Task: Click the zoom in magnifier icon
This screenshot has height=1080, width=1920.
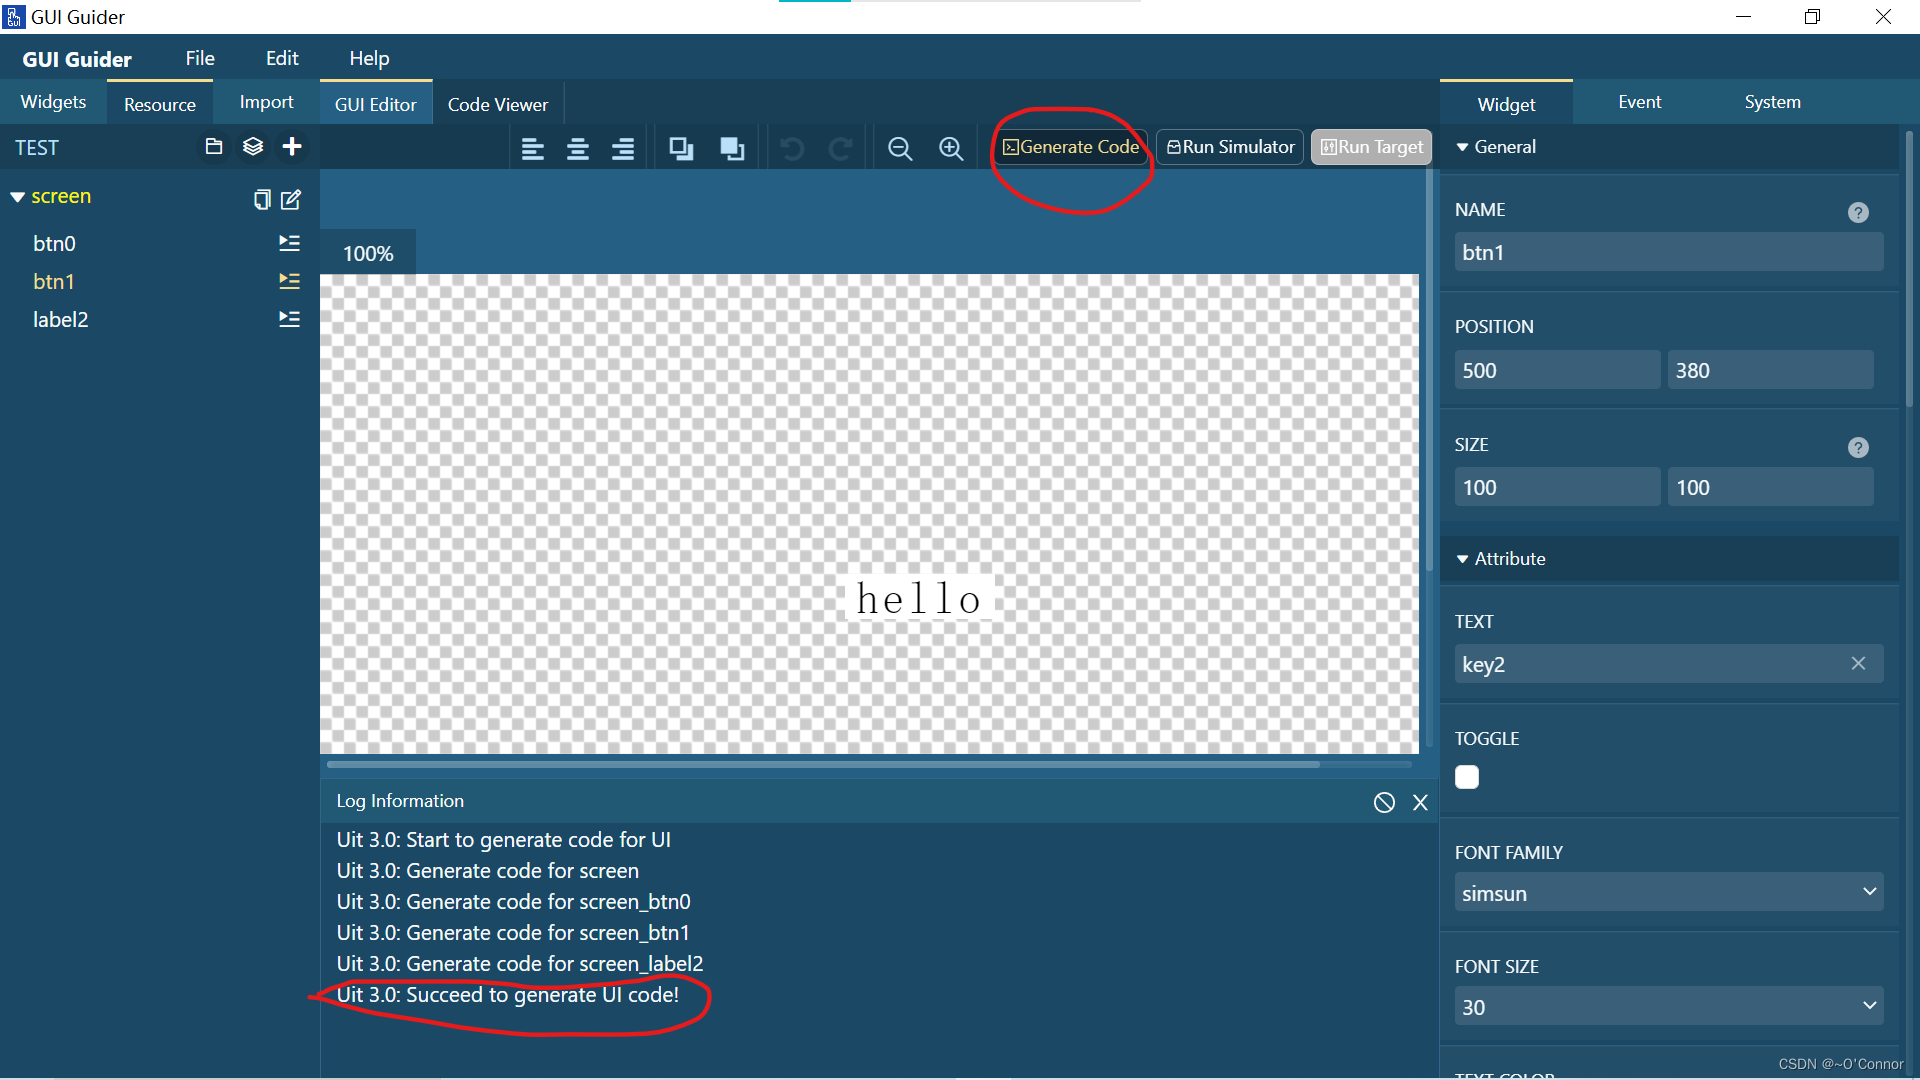Action: 950,149
